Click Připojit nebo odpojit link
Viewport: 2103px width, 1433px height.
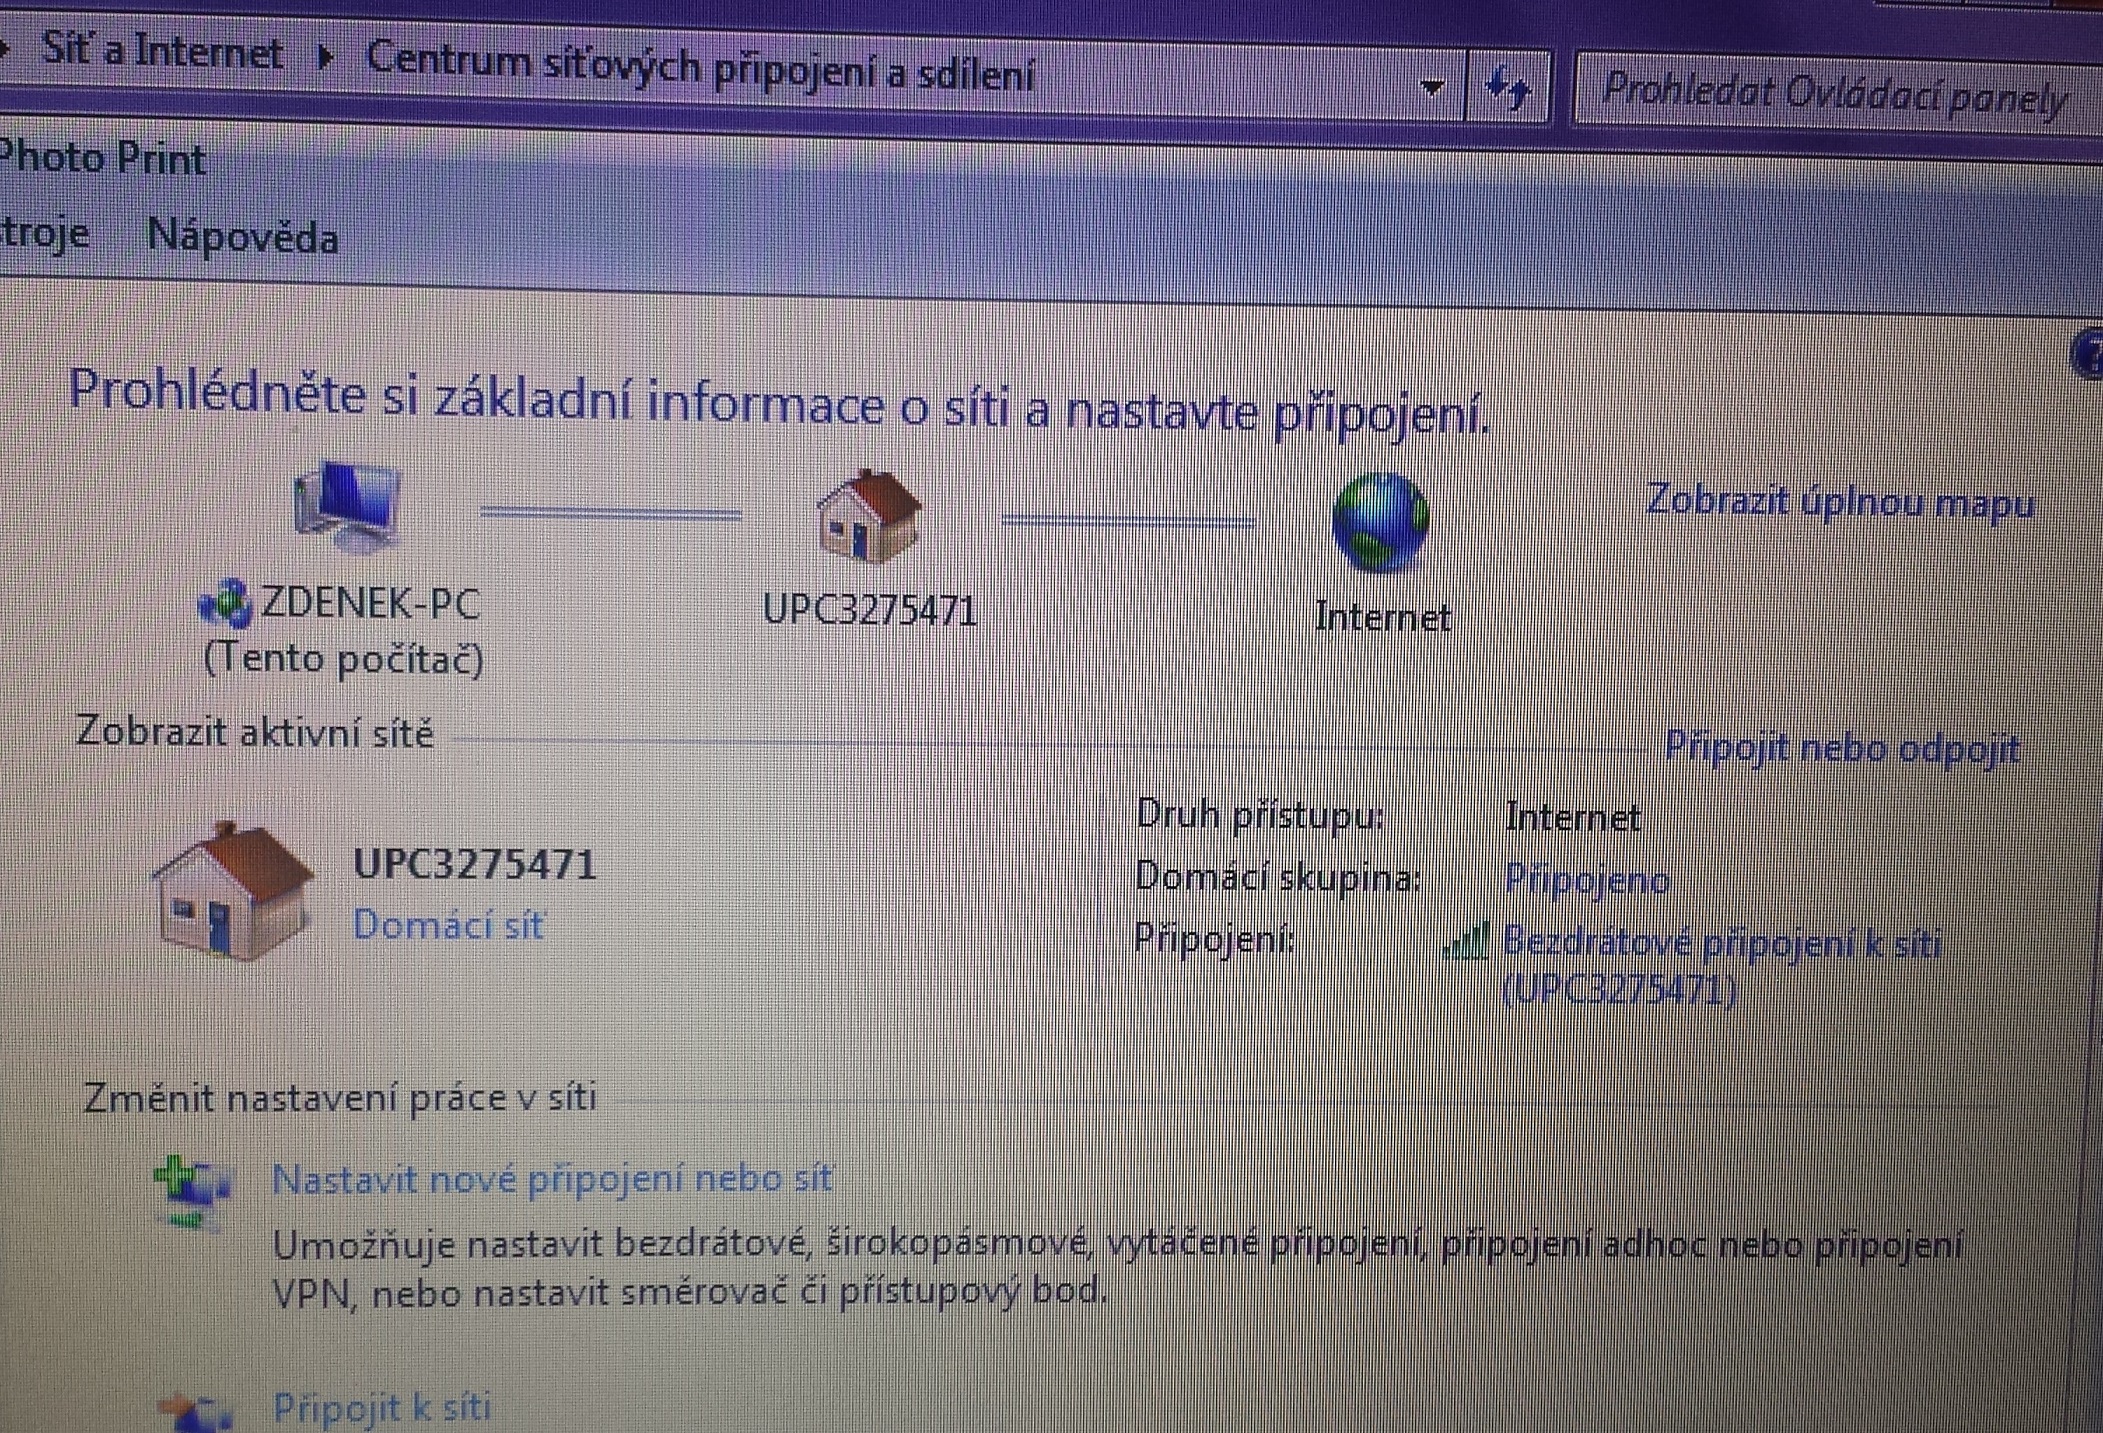tap(1842, 748)
